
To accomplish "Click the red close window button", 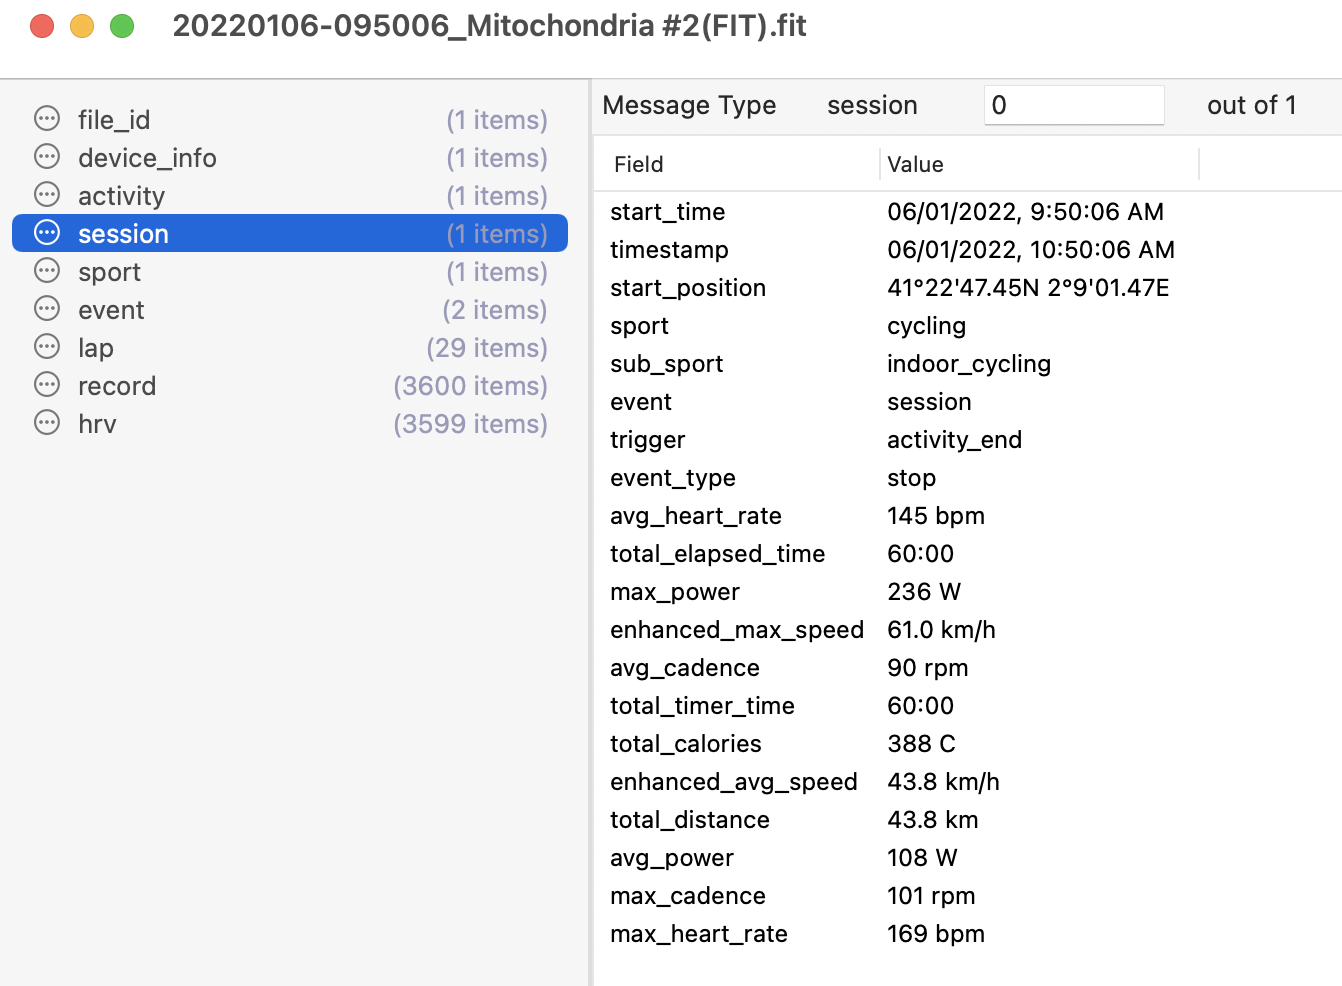I will click(42, 26).
